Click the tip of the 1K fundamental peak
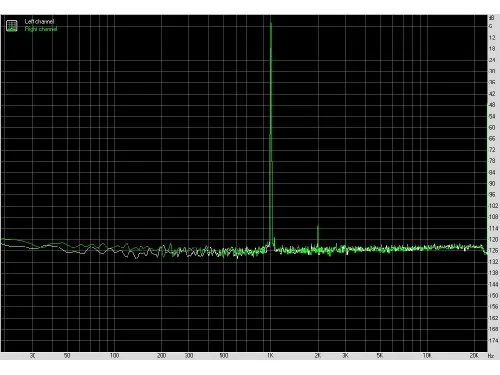Viewport: 500px width, 375px height. pyautogui.click(x=271, y=23)
